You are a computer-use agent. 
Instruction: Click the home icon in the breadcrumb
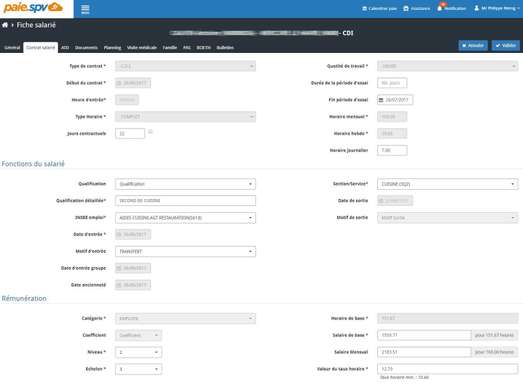pyautogui.click(x=5, y=25)
